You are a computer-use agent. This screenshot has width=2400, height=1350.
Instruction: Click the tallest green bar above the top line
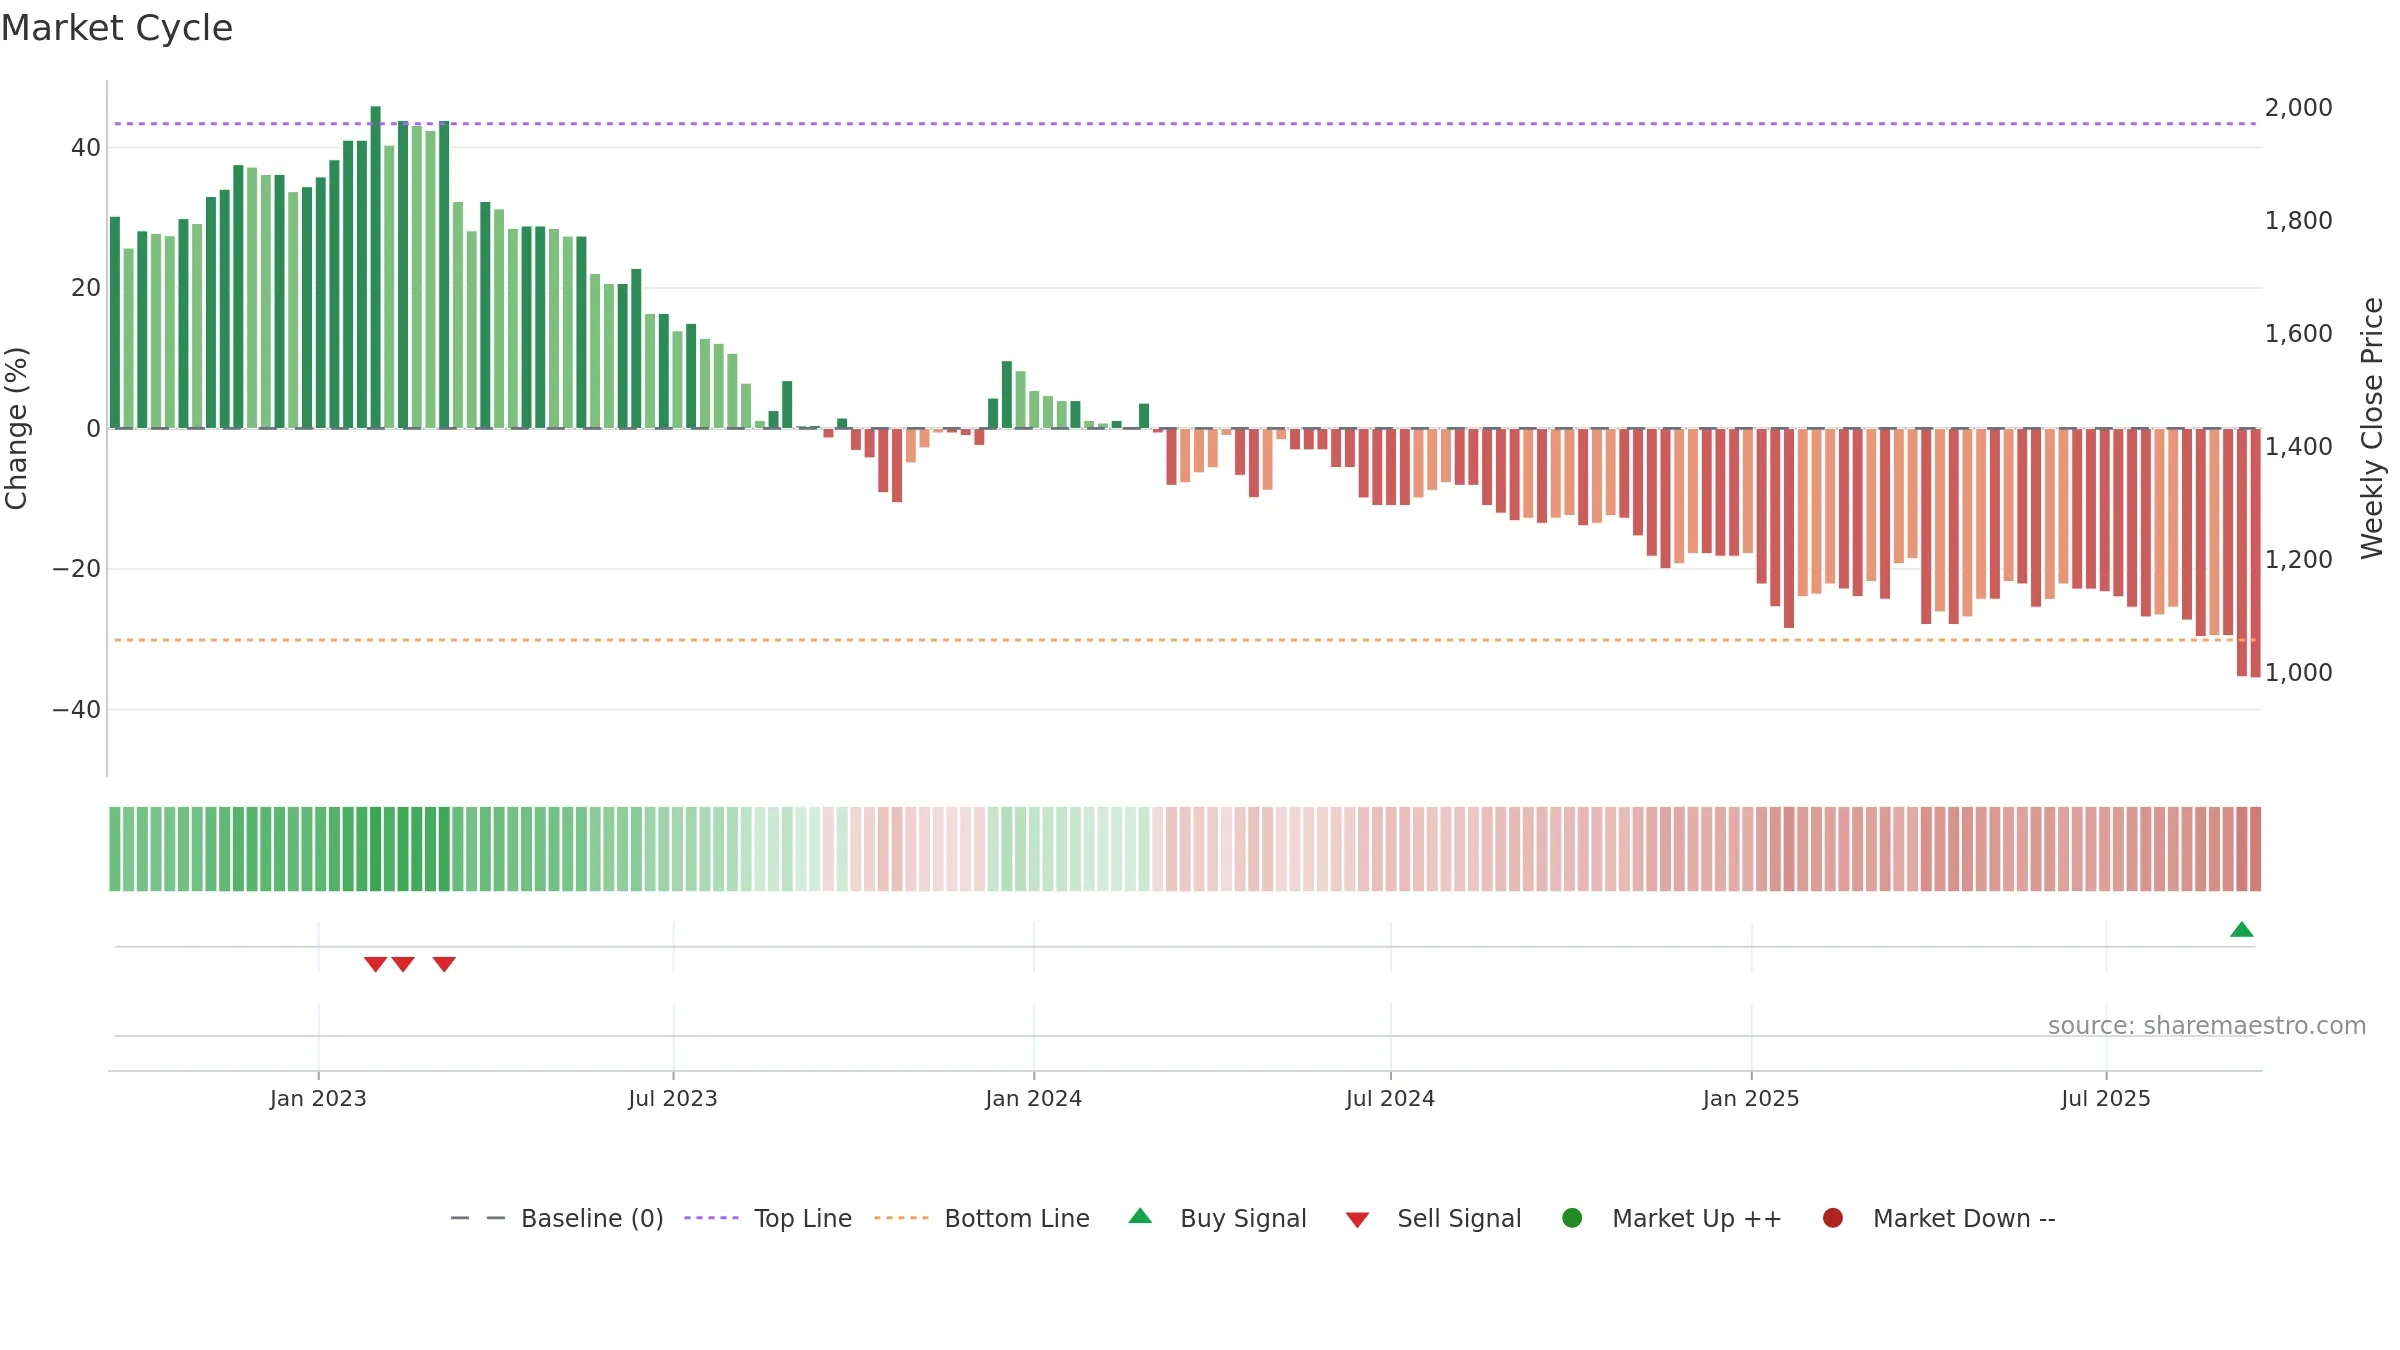click(375, 267)
